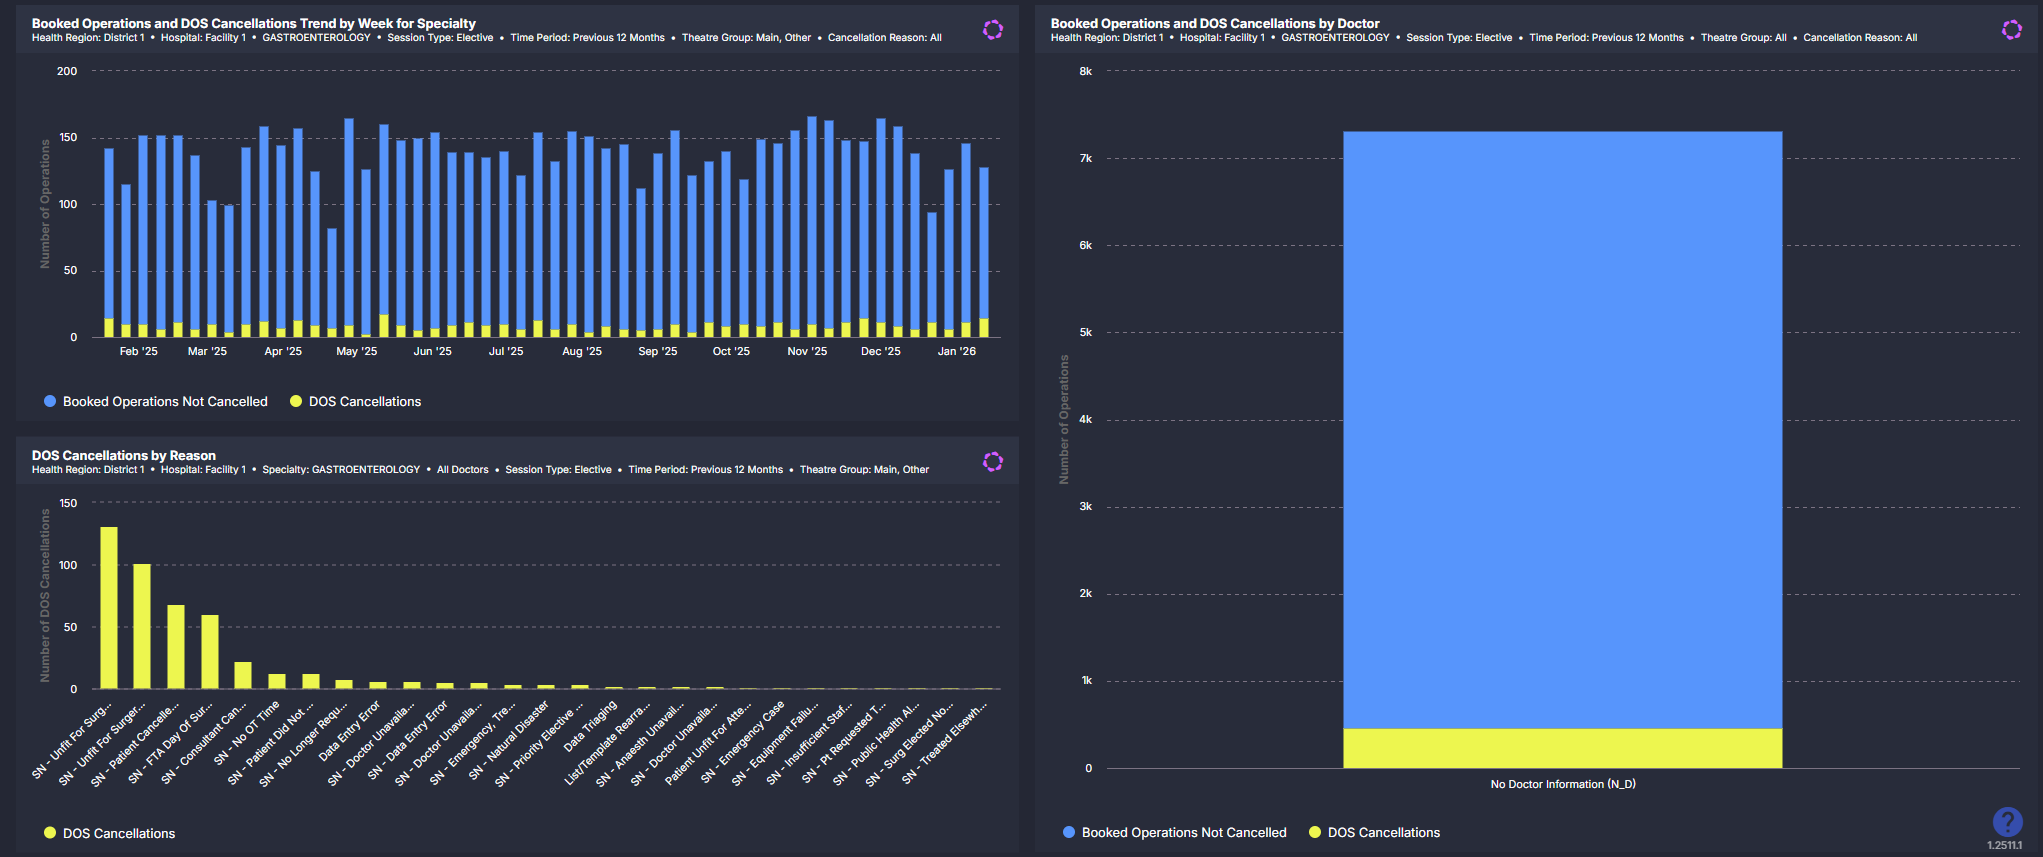The width and height of the screenshot is (2043, 857).
Task: Toggle DOS Cancellations legend in Reason chart
Action: [119, 833]
